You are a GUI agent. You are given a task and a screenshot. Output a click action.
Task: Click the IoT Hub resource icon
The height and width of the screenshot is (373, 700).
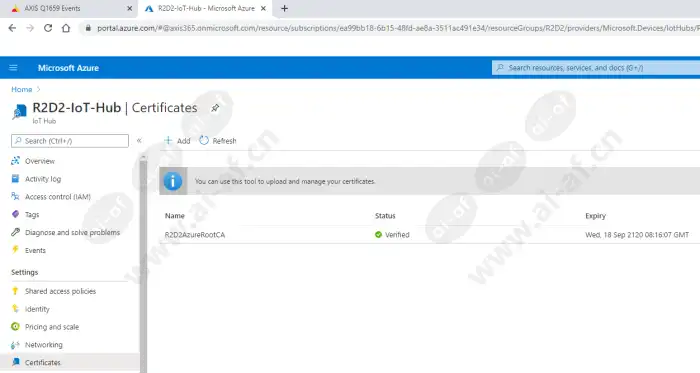19,112
